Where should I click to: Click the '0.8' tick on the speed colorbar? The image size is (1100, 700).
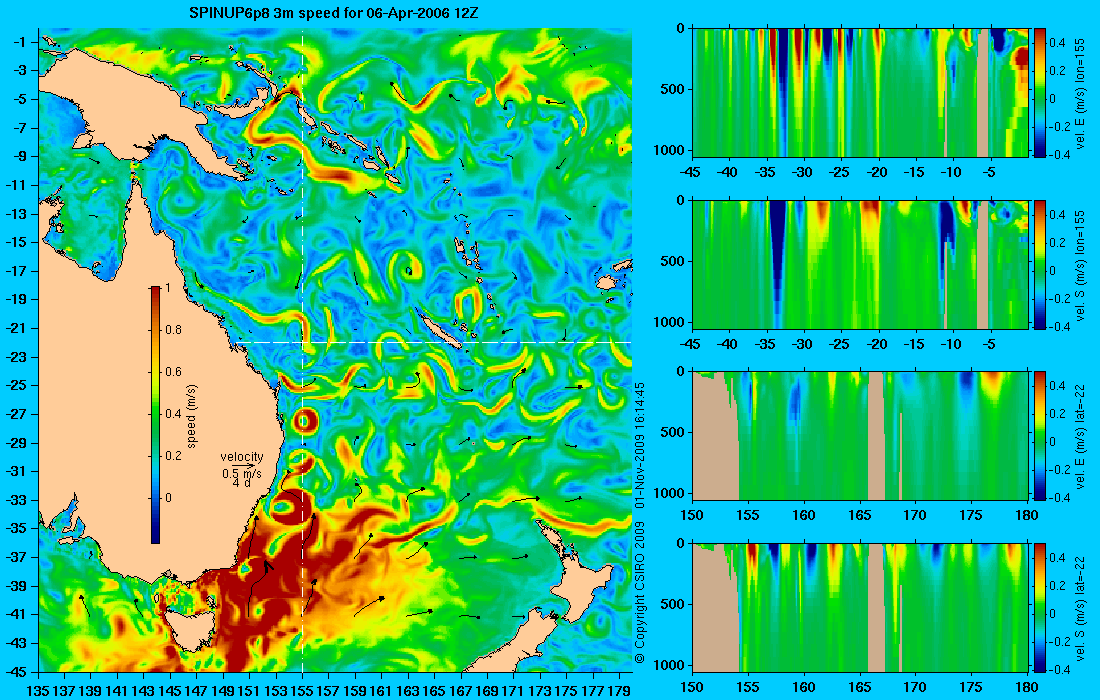[x=173, y=330]
